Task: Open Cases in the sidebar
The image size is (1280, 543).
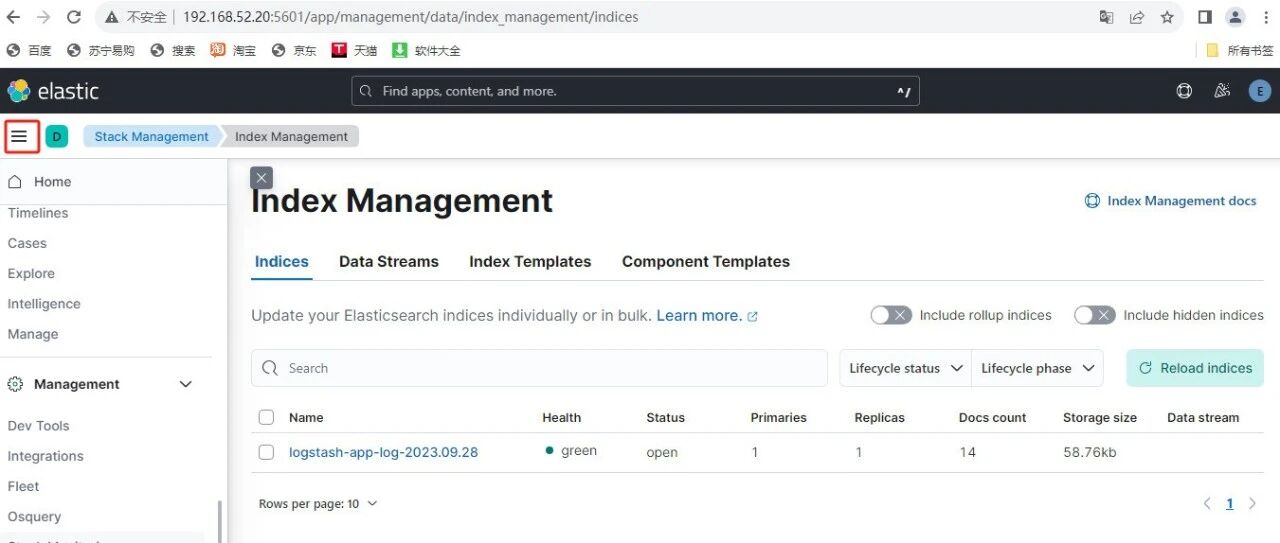Action: 27,243
